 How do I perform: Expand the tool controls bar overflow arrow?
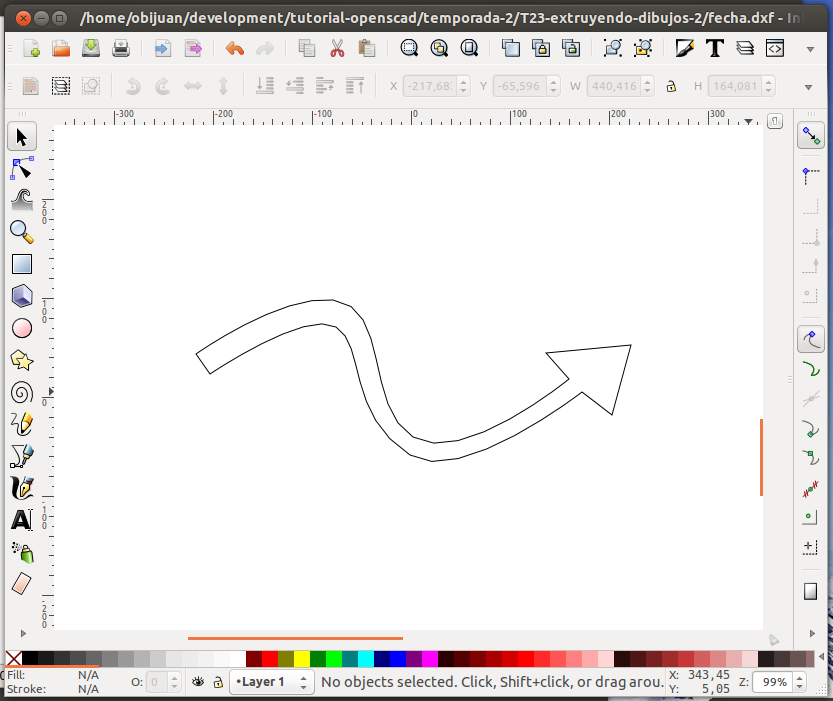click(809, 87)
